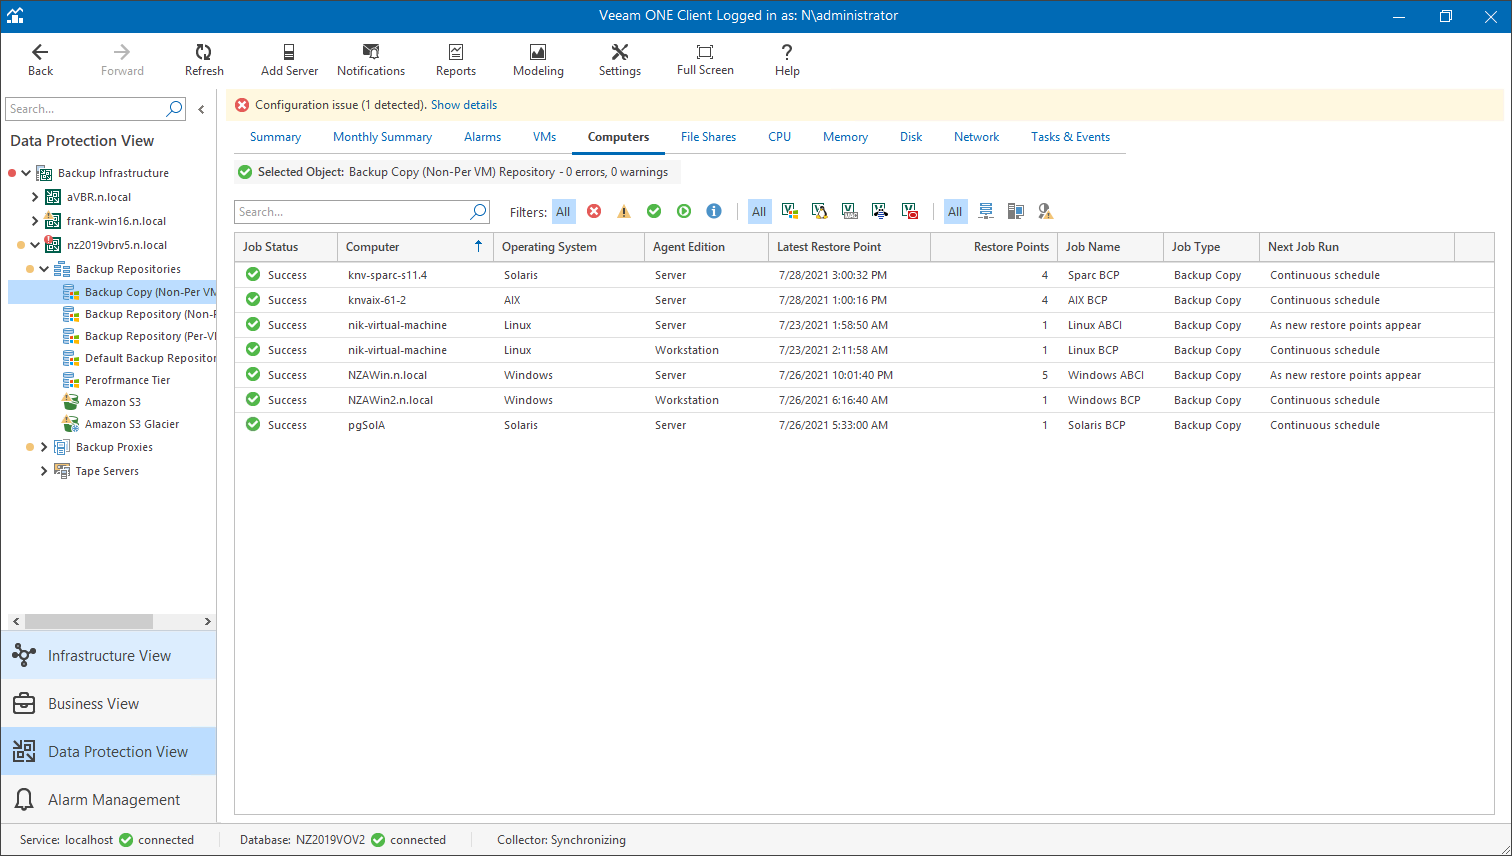Click the Success icon in the knv-sparc-s11.4 row

coord(253,274)
